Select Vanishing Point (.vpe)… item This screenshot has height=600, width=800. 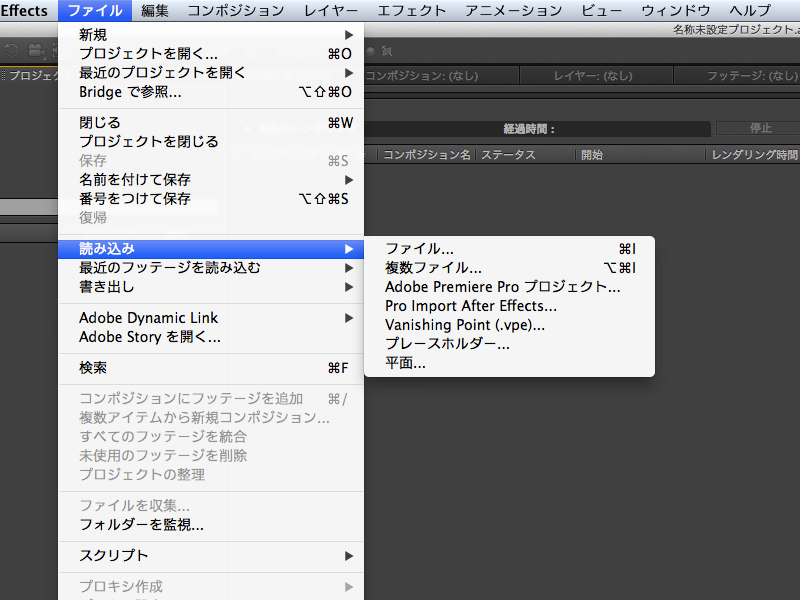coord(509,325)
